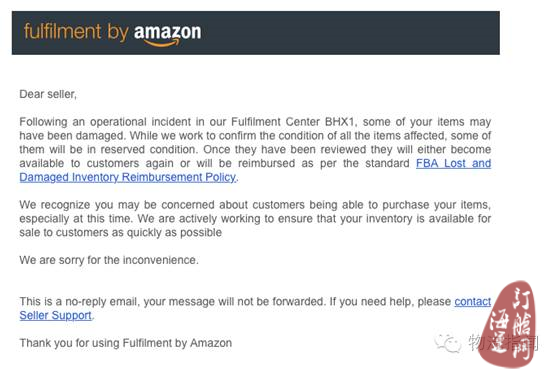Click the WeChat bubble watermark icon
Screen dimensions: 558x370
coord(448,343)
